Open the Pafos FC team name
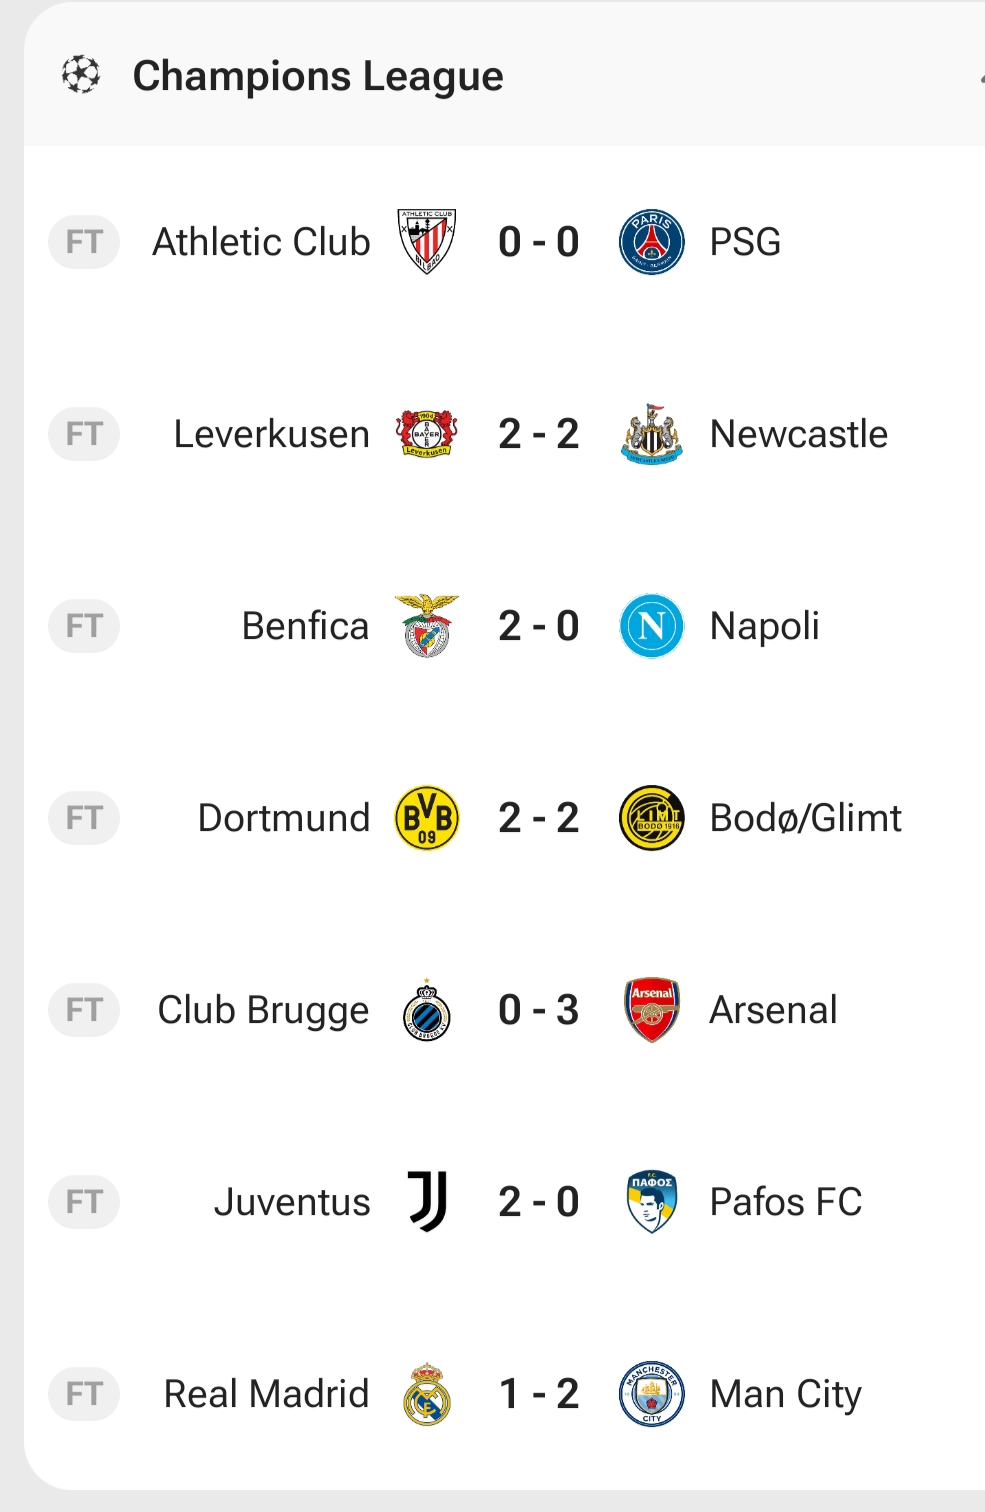Viewport: 985px width, 1512px height. pos(785,1202)
